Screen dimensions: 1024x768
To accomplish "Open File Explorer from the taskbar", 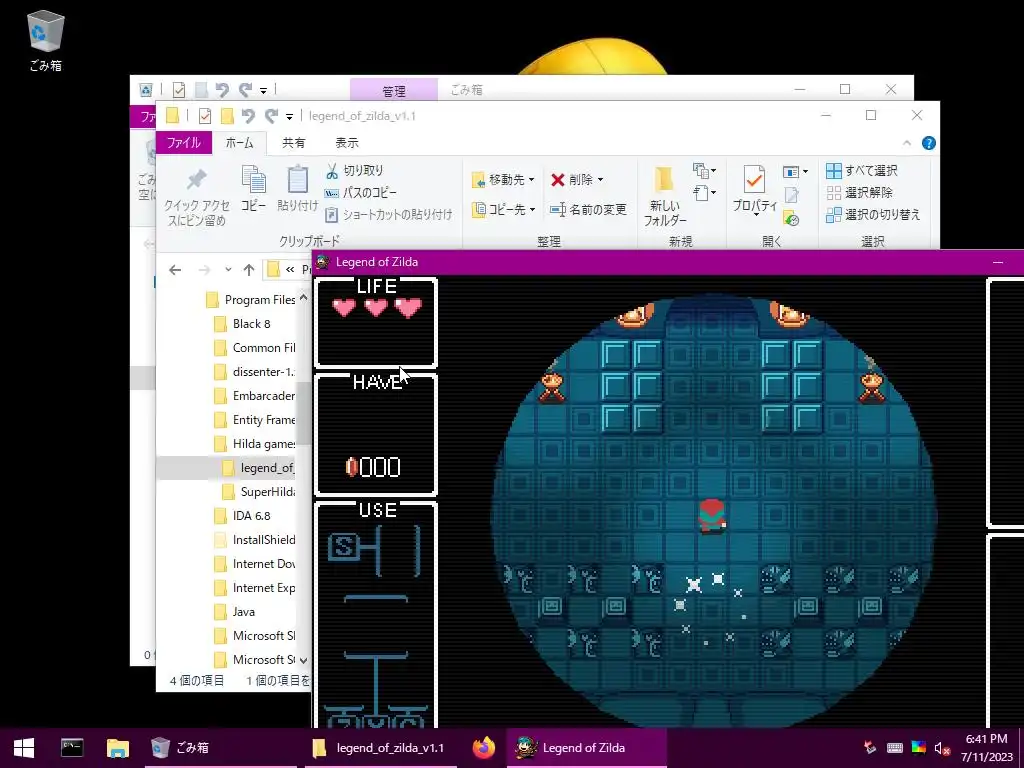I will tap(118, 748).
